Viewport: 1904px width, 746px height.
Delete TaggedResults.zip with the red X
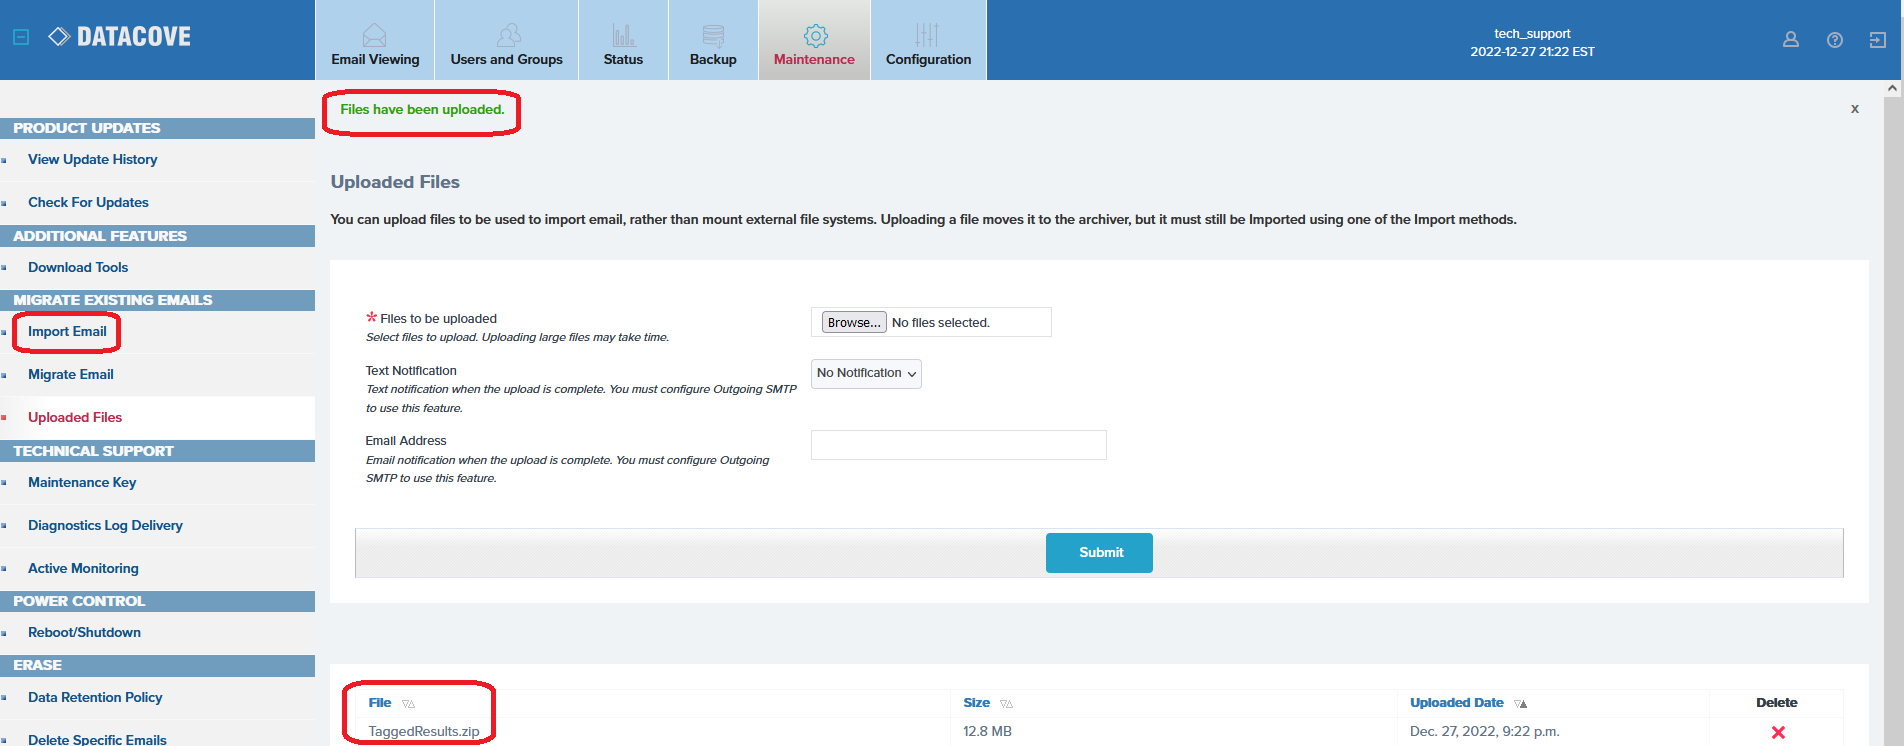[x=1777, y=732]
